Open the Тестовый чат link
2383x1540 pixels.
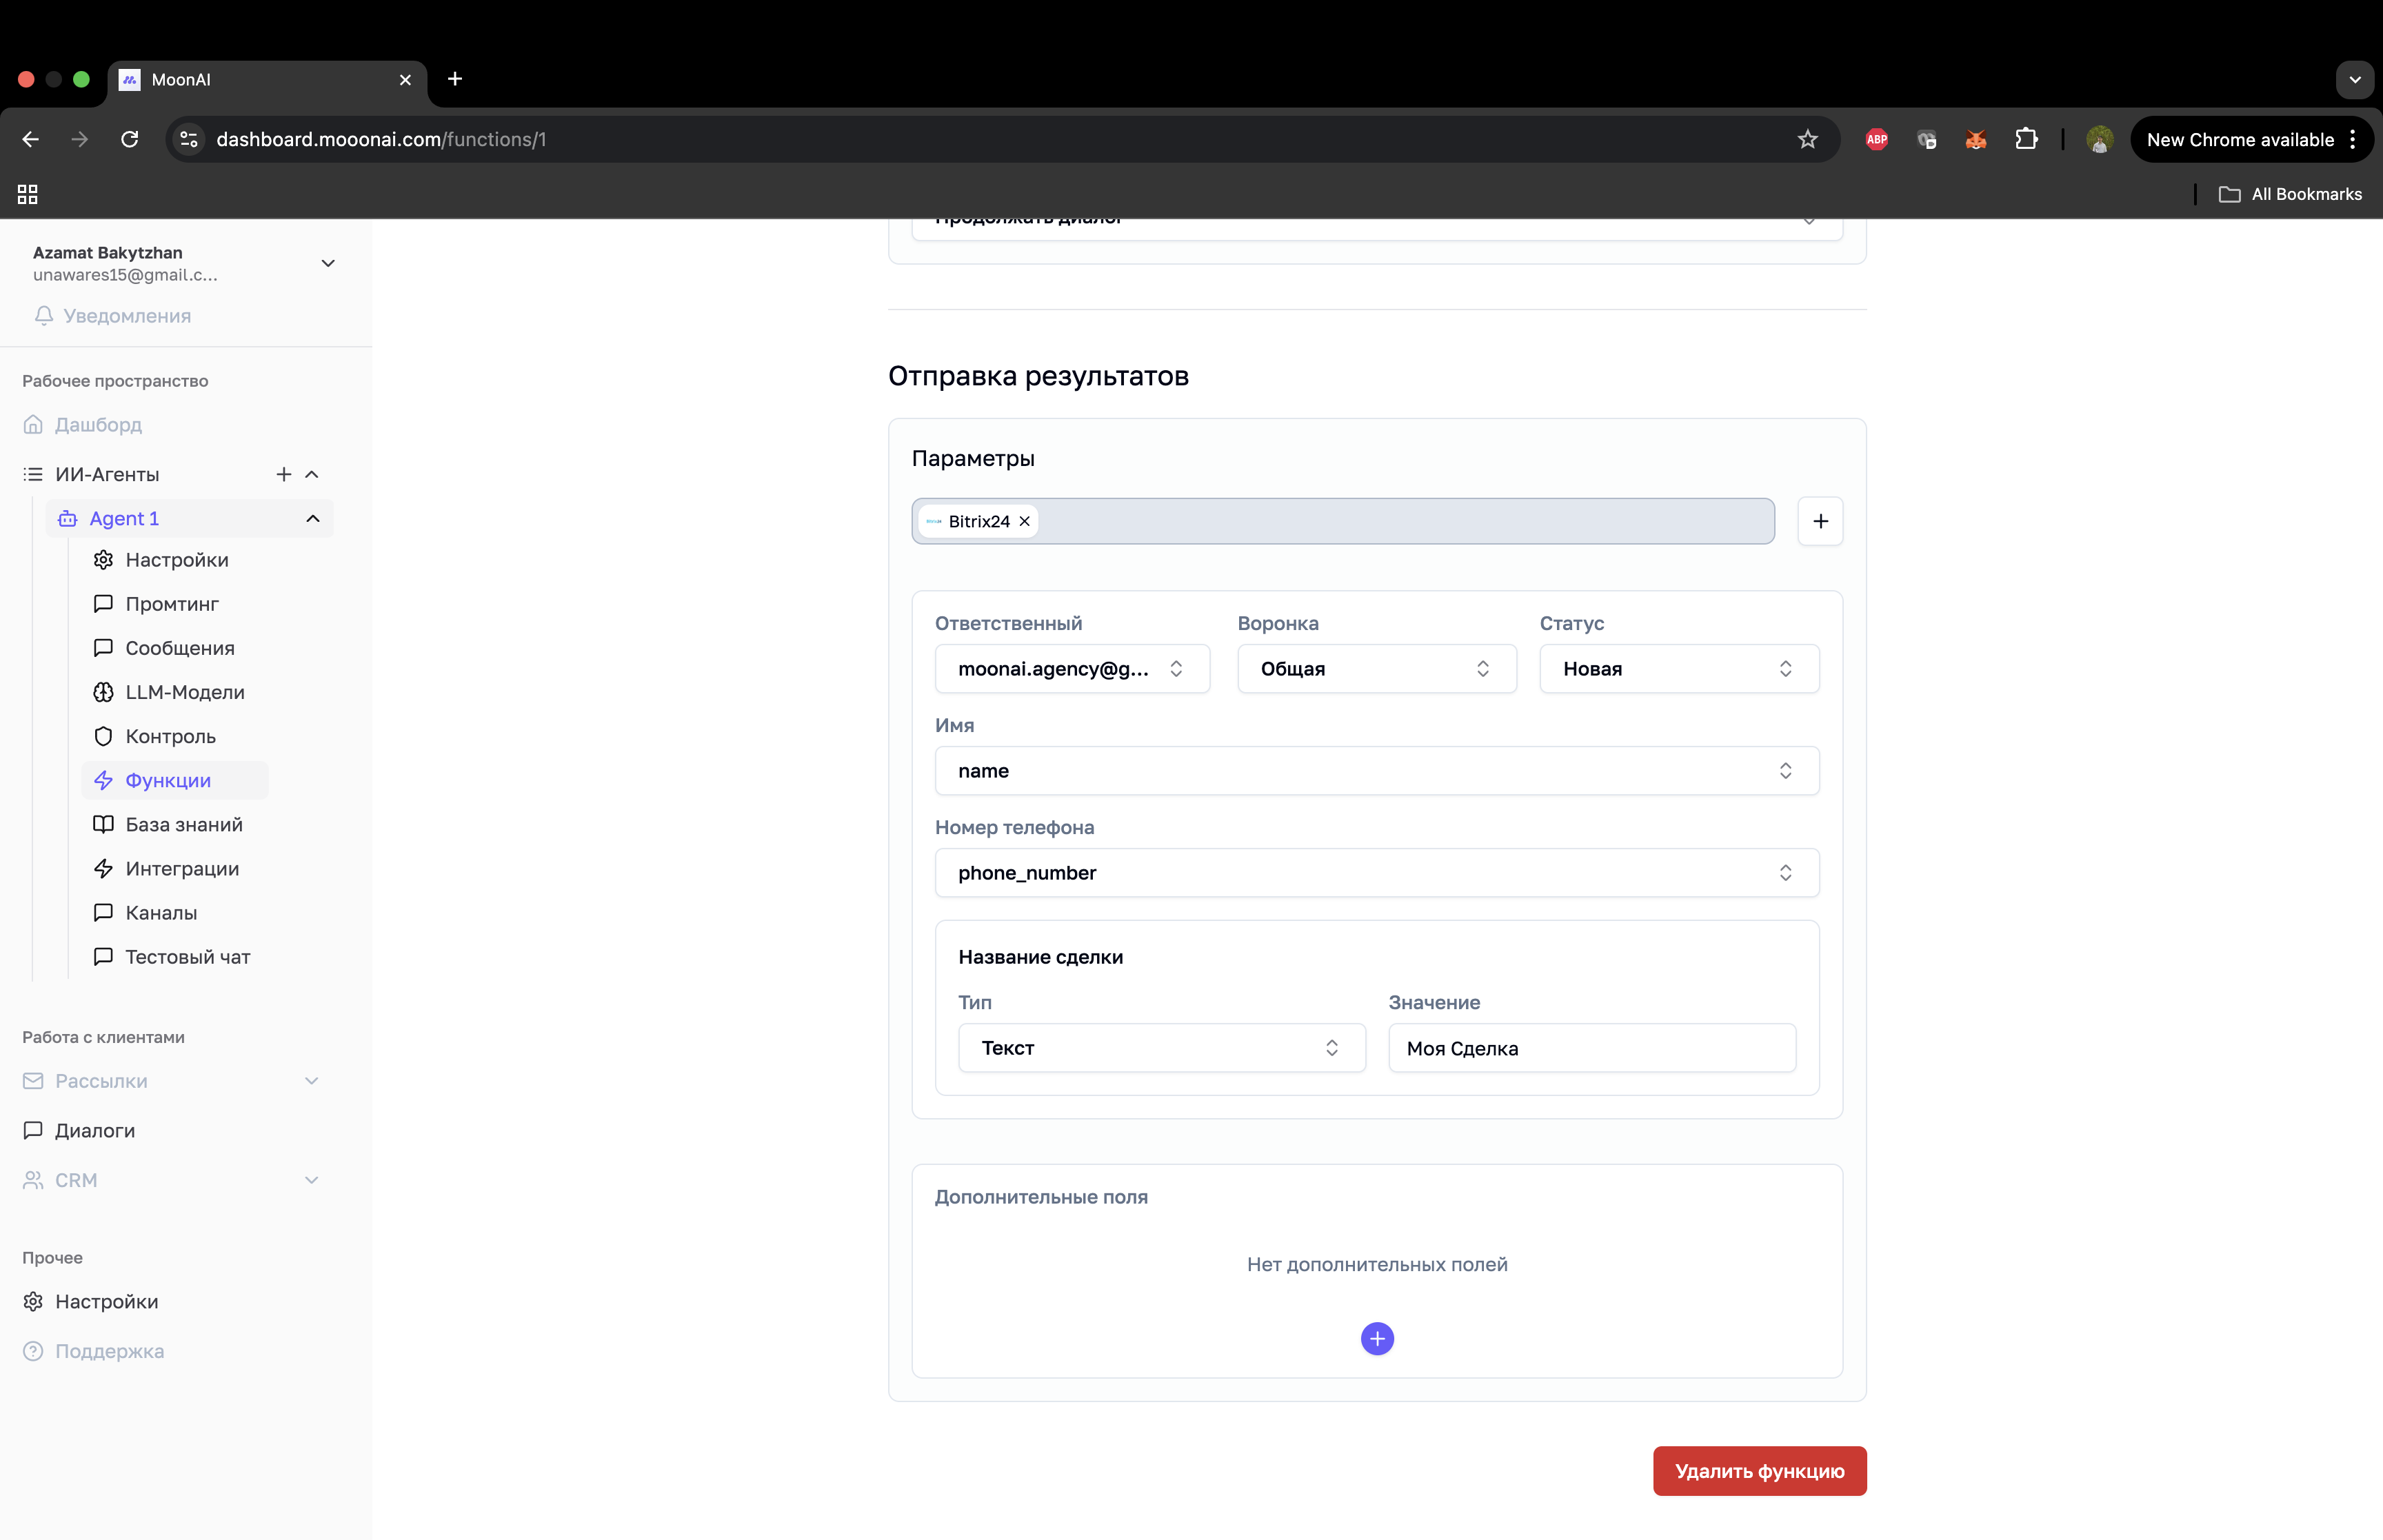click(x=187, y=957)
